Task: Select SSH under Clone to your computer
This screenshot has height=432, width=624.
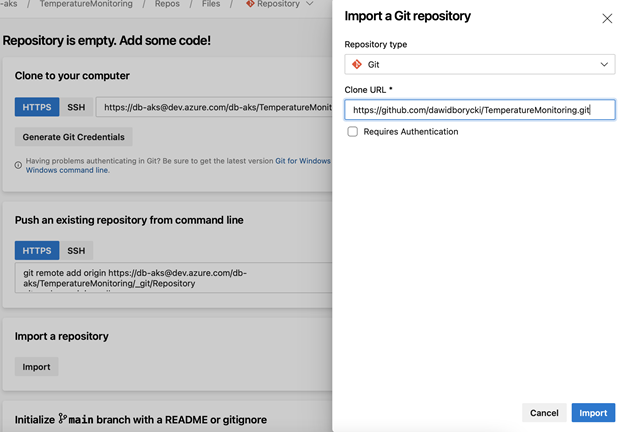Action: tap(76, 107)
